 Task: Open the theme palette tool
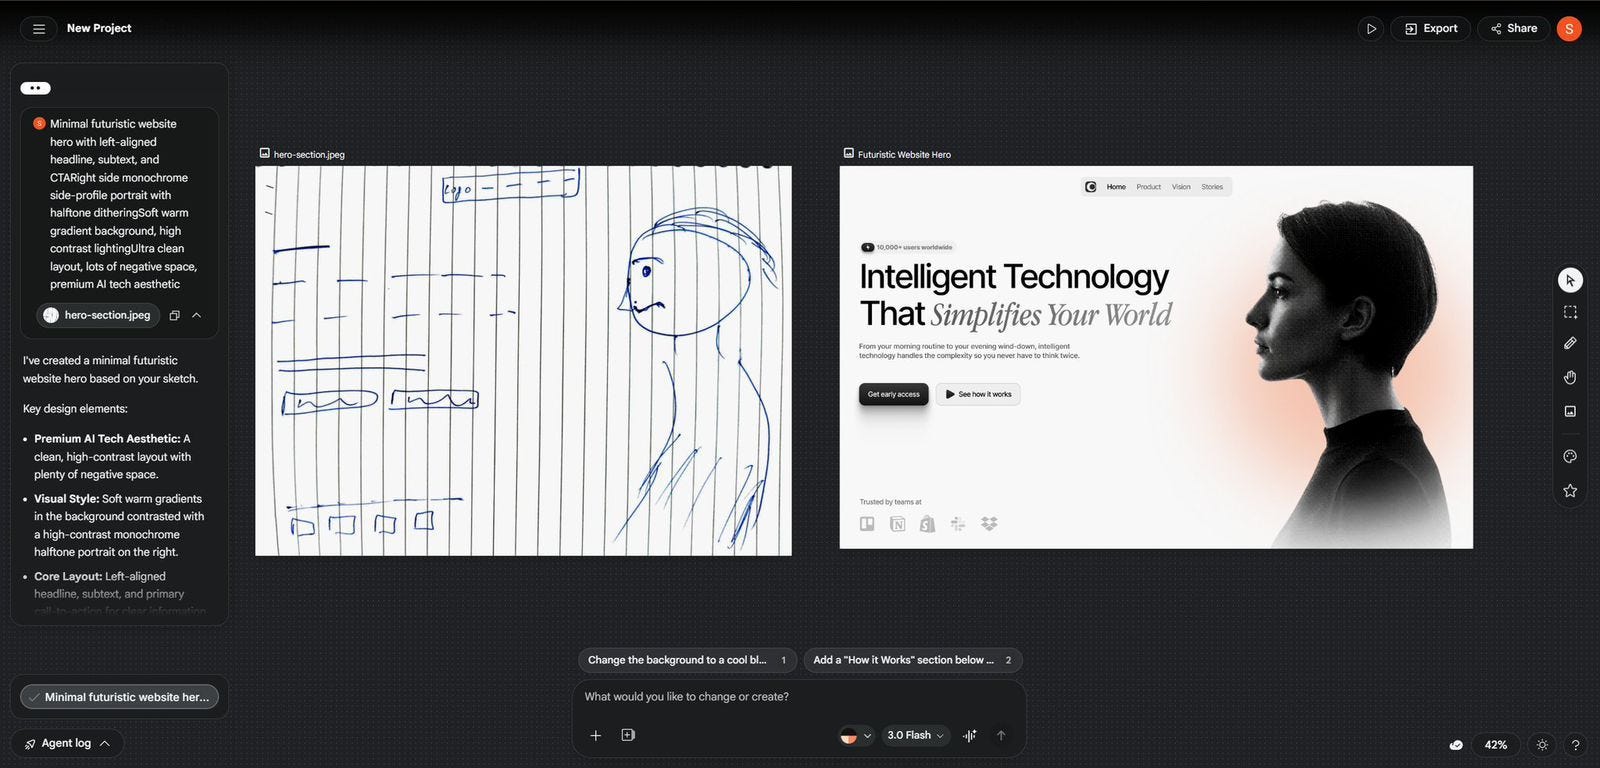(1570, 456)
